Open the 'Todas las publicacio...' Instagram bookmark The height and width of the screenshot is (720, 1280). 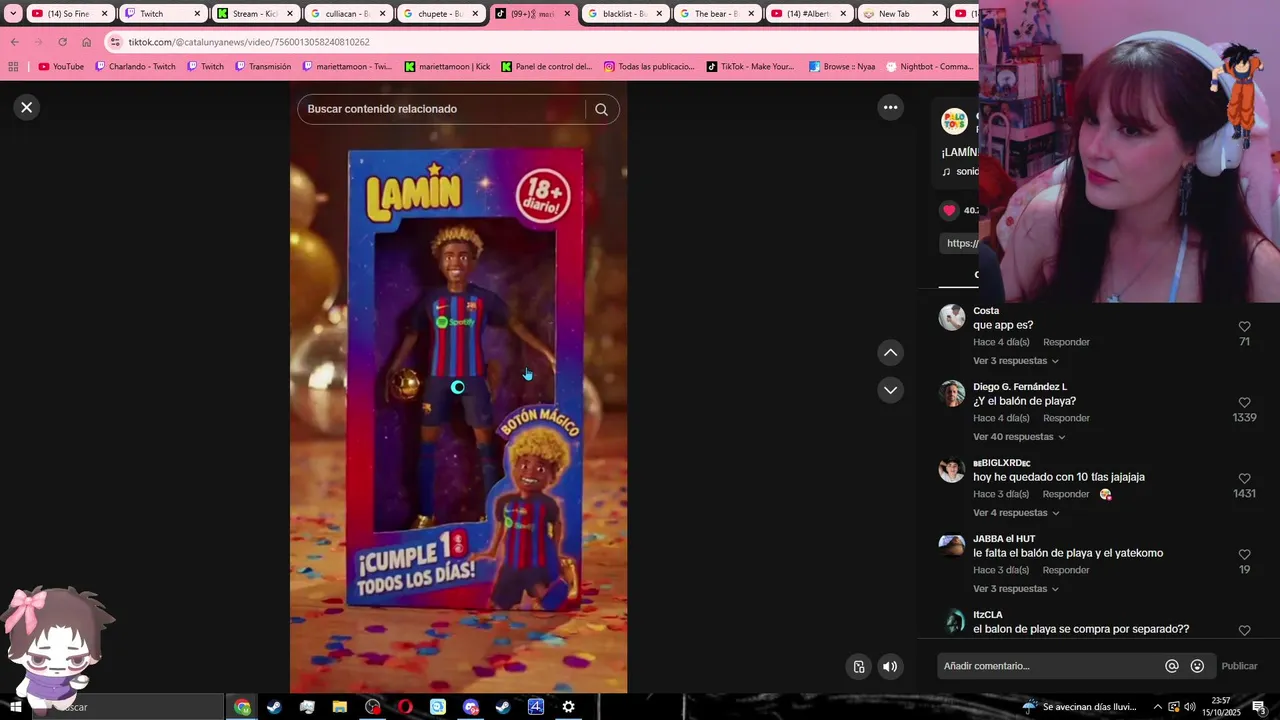pyautogui.click(x=649, y=67)
